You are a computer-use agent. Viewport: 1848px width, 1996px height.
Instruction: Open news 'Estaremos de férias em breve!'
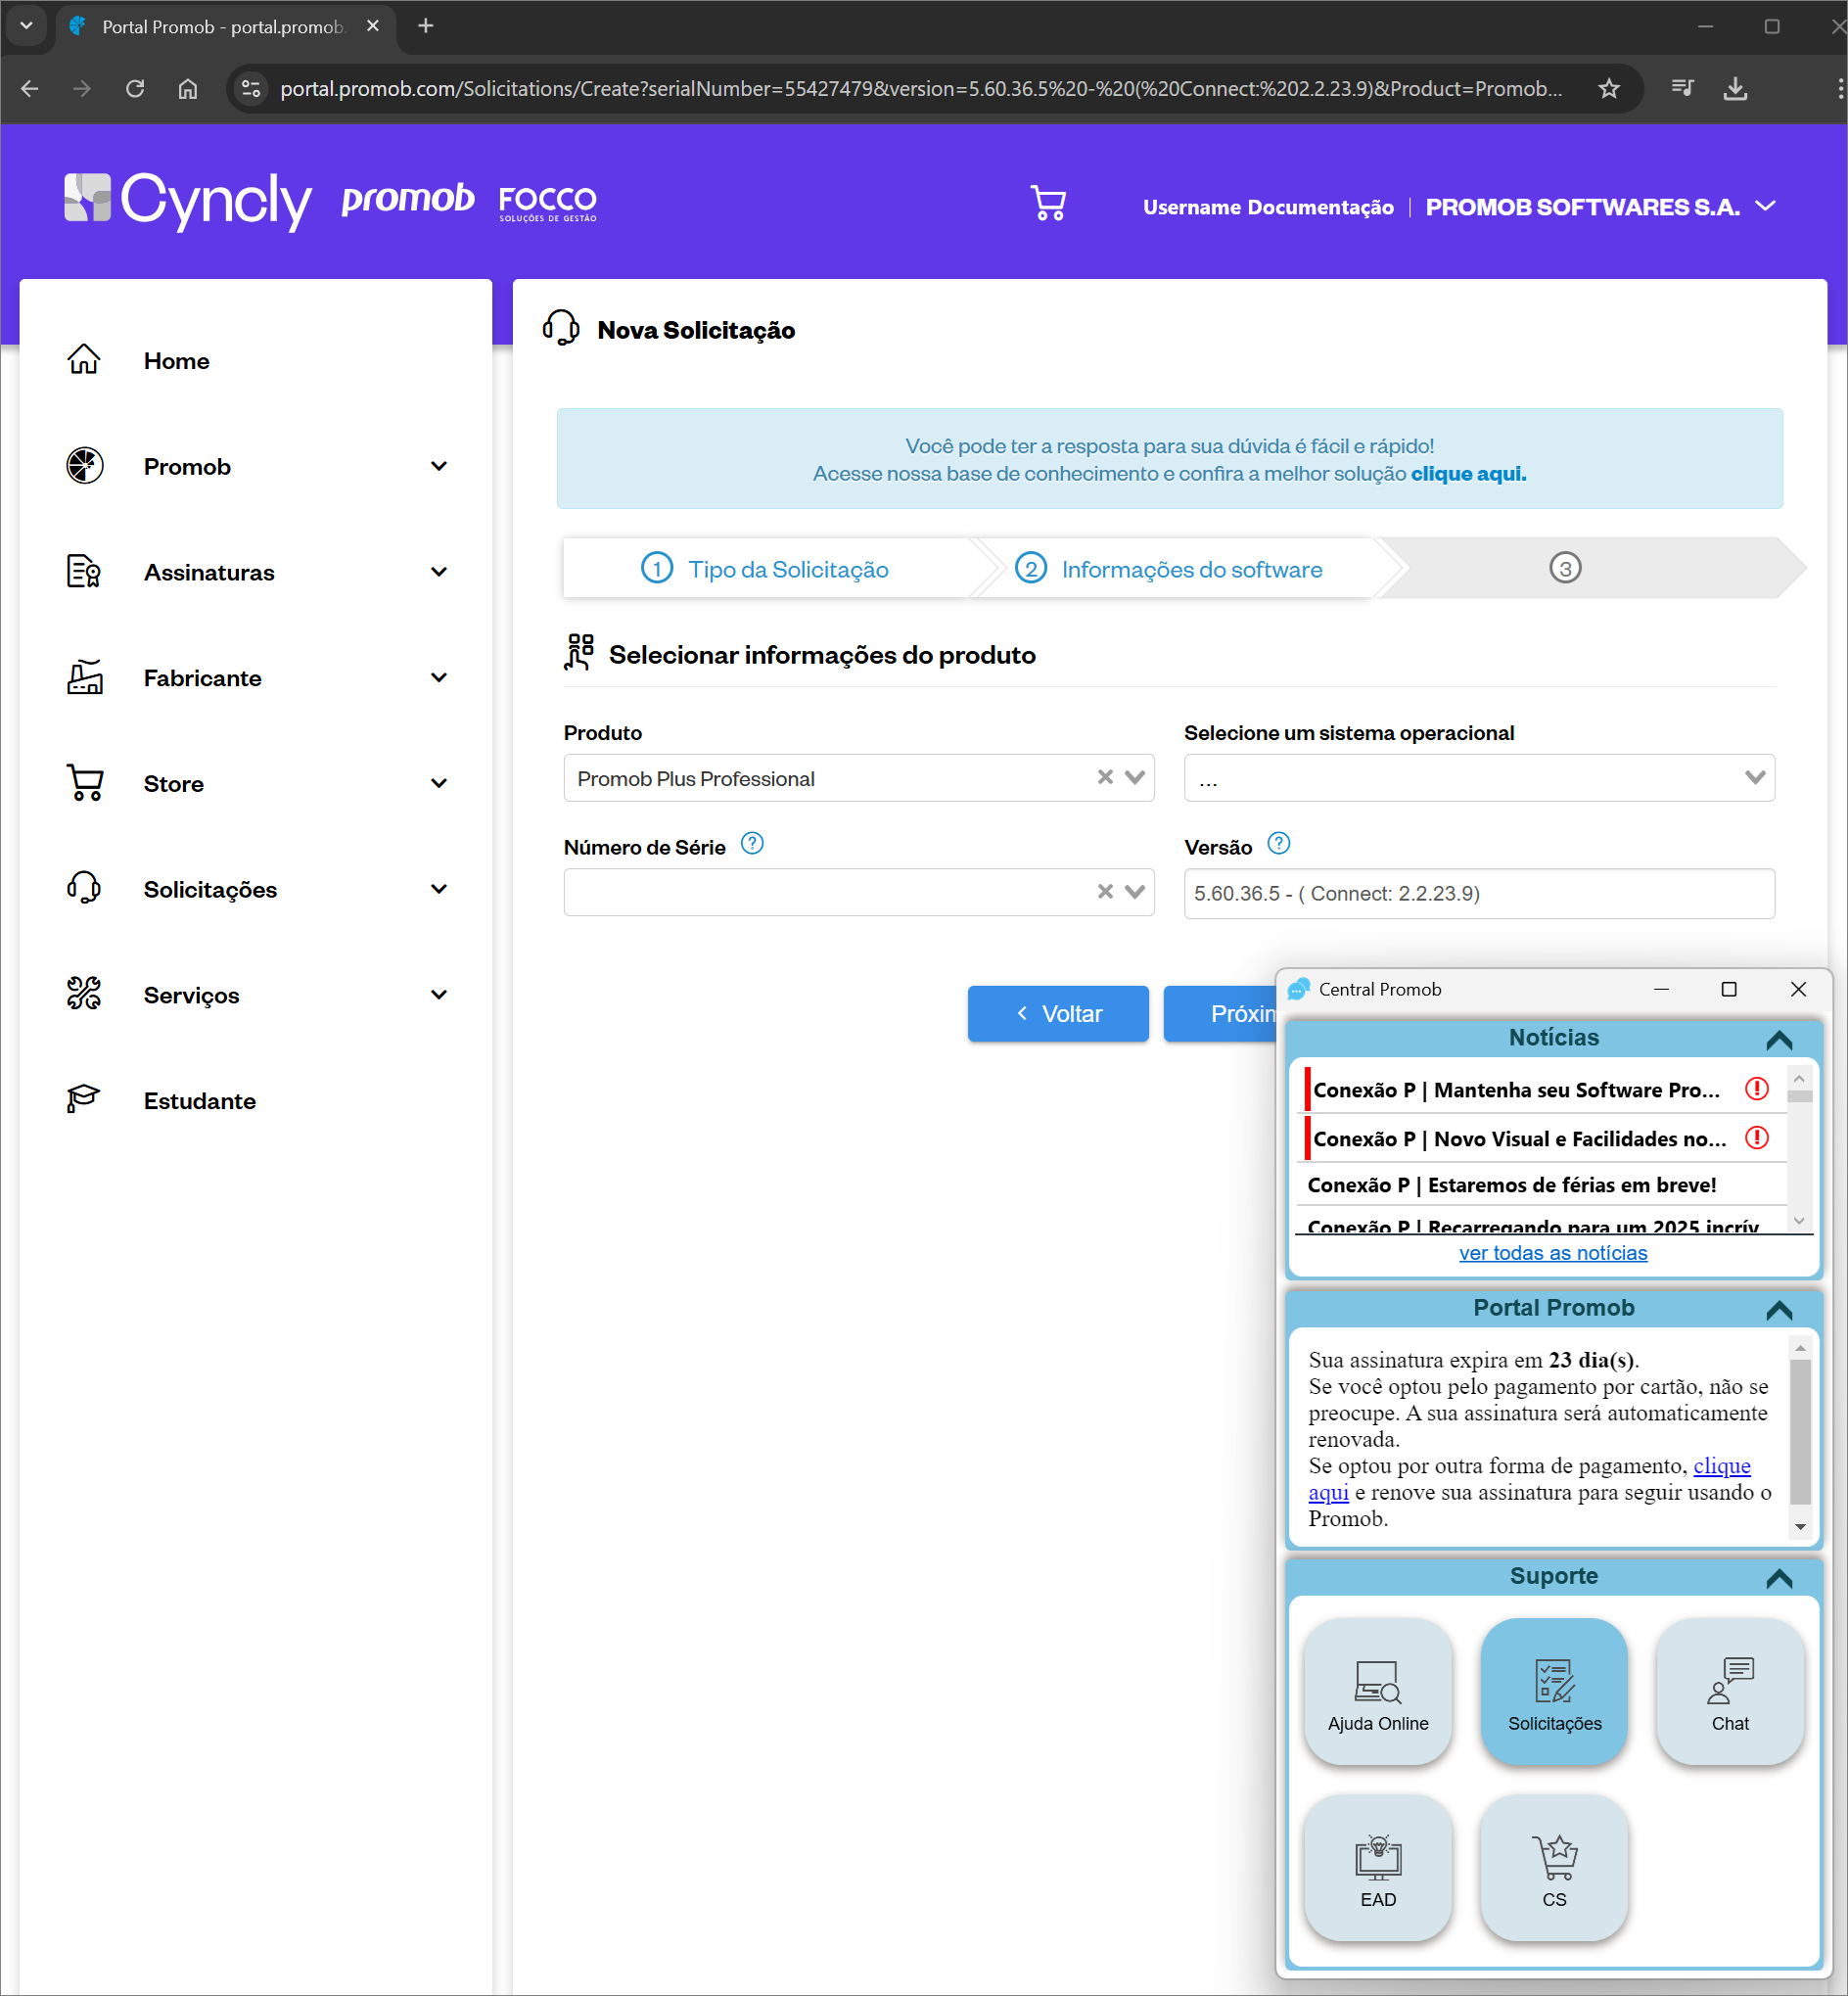pyautogui.click(x=1512, y=1185)
